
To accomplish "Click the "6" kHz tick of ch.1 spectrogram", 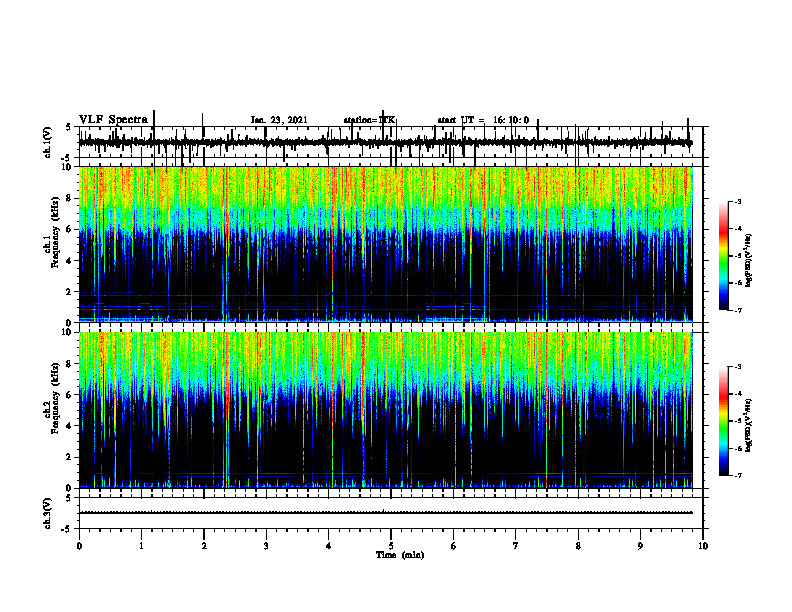I will pos(70,229).
